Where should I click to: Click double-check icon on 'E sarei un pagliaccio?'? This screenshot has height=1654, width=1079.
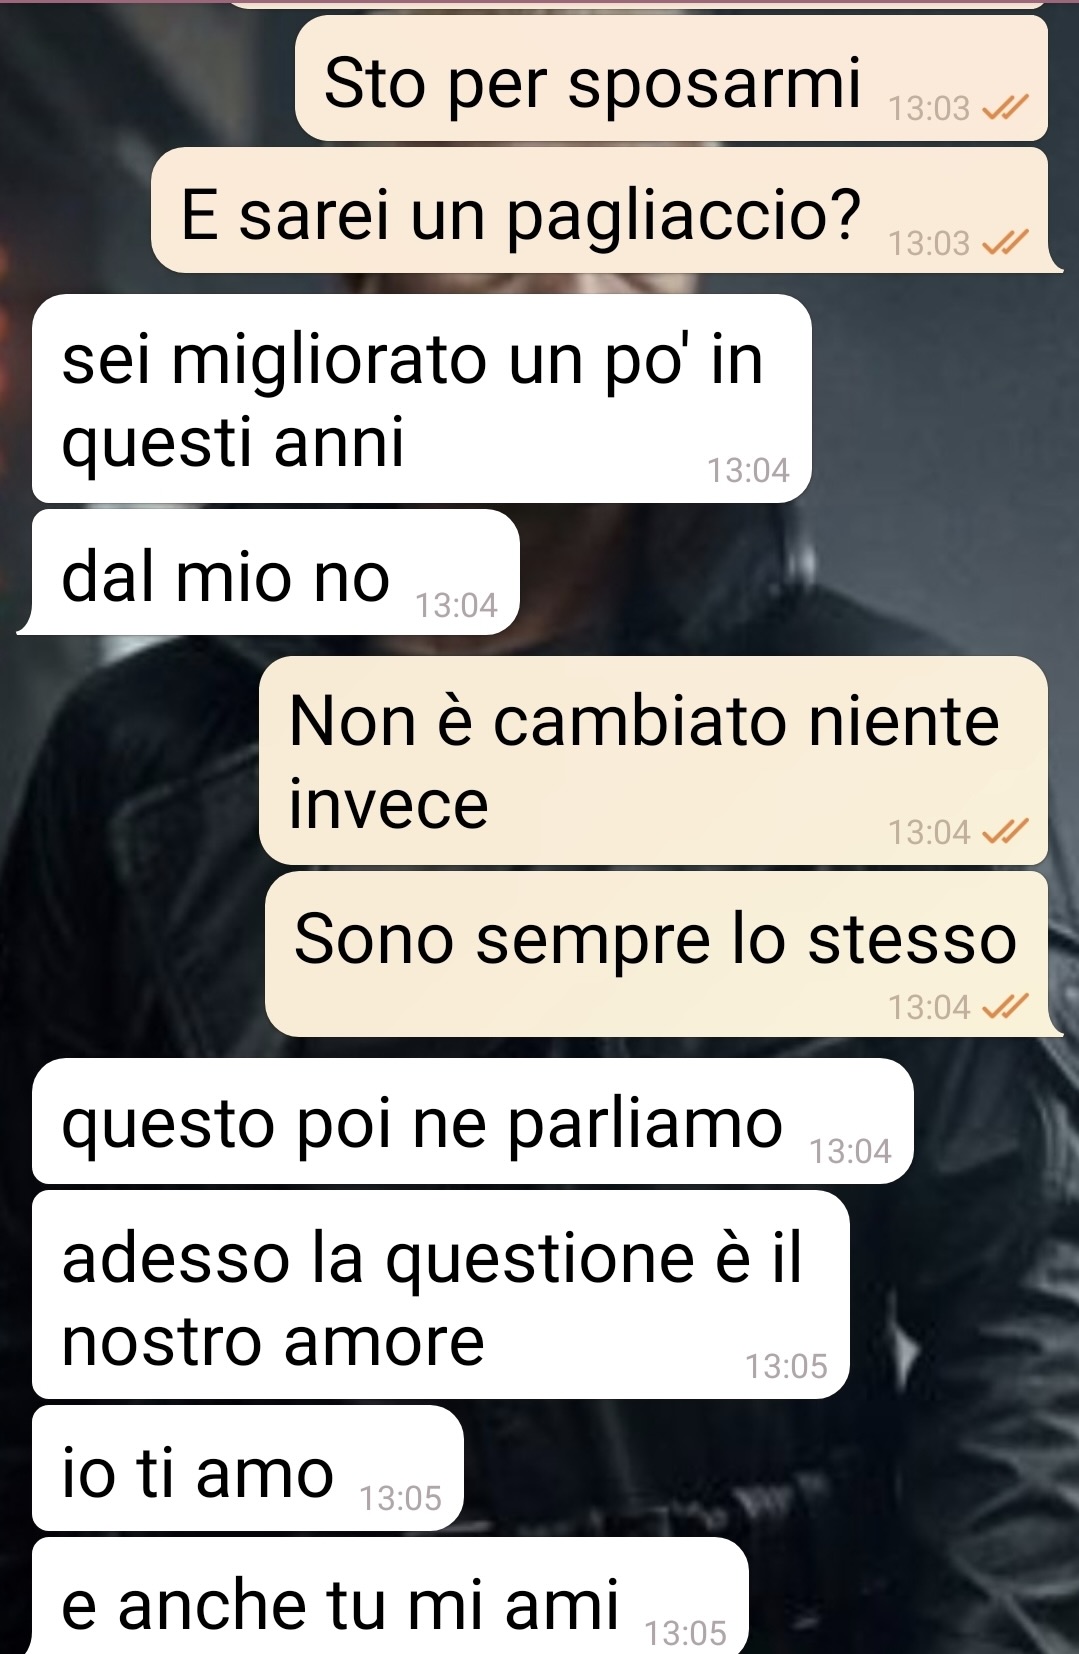click(x=1005, y=243)
